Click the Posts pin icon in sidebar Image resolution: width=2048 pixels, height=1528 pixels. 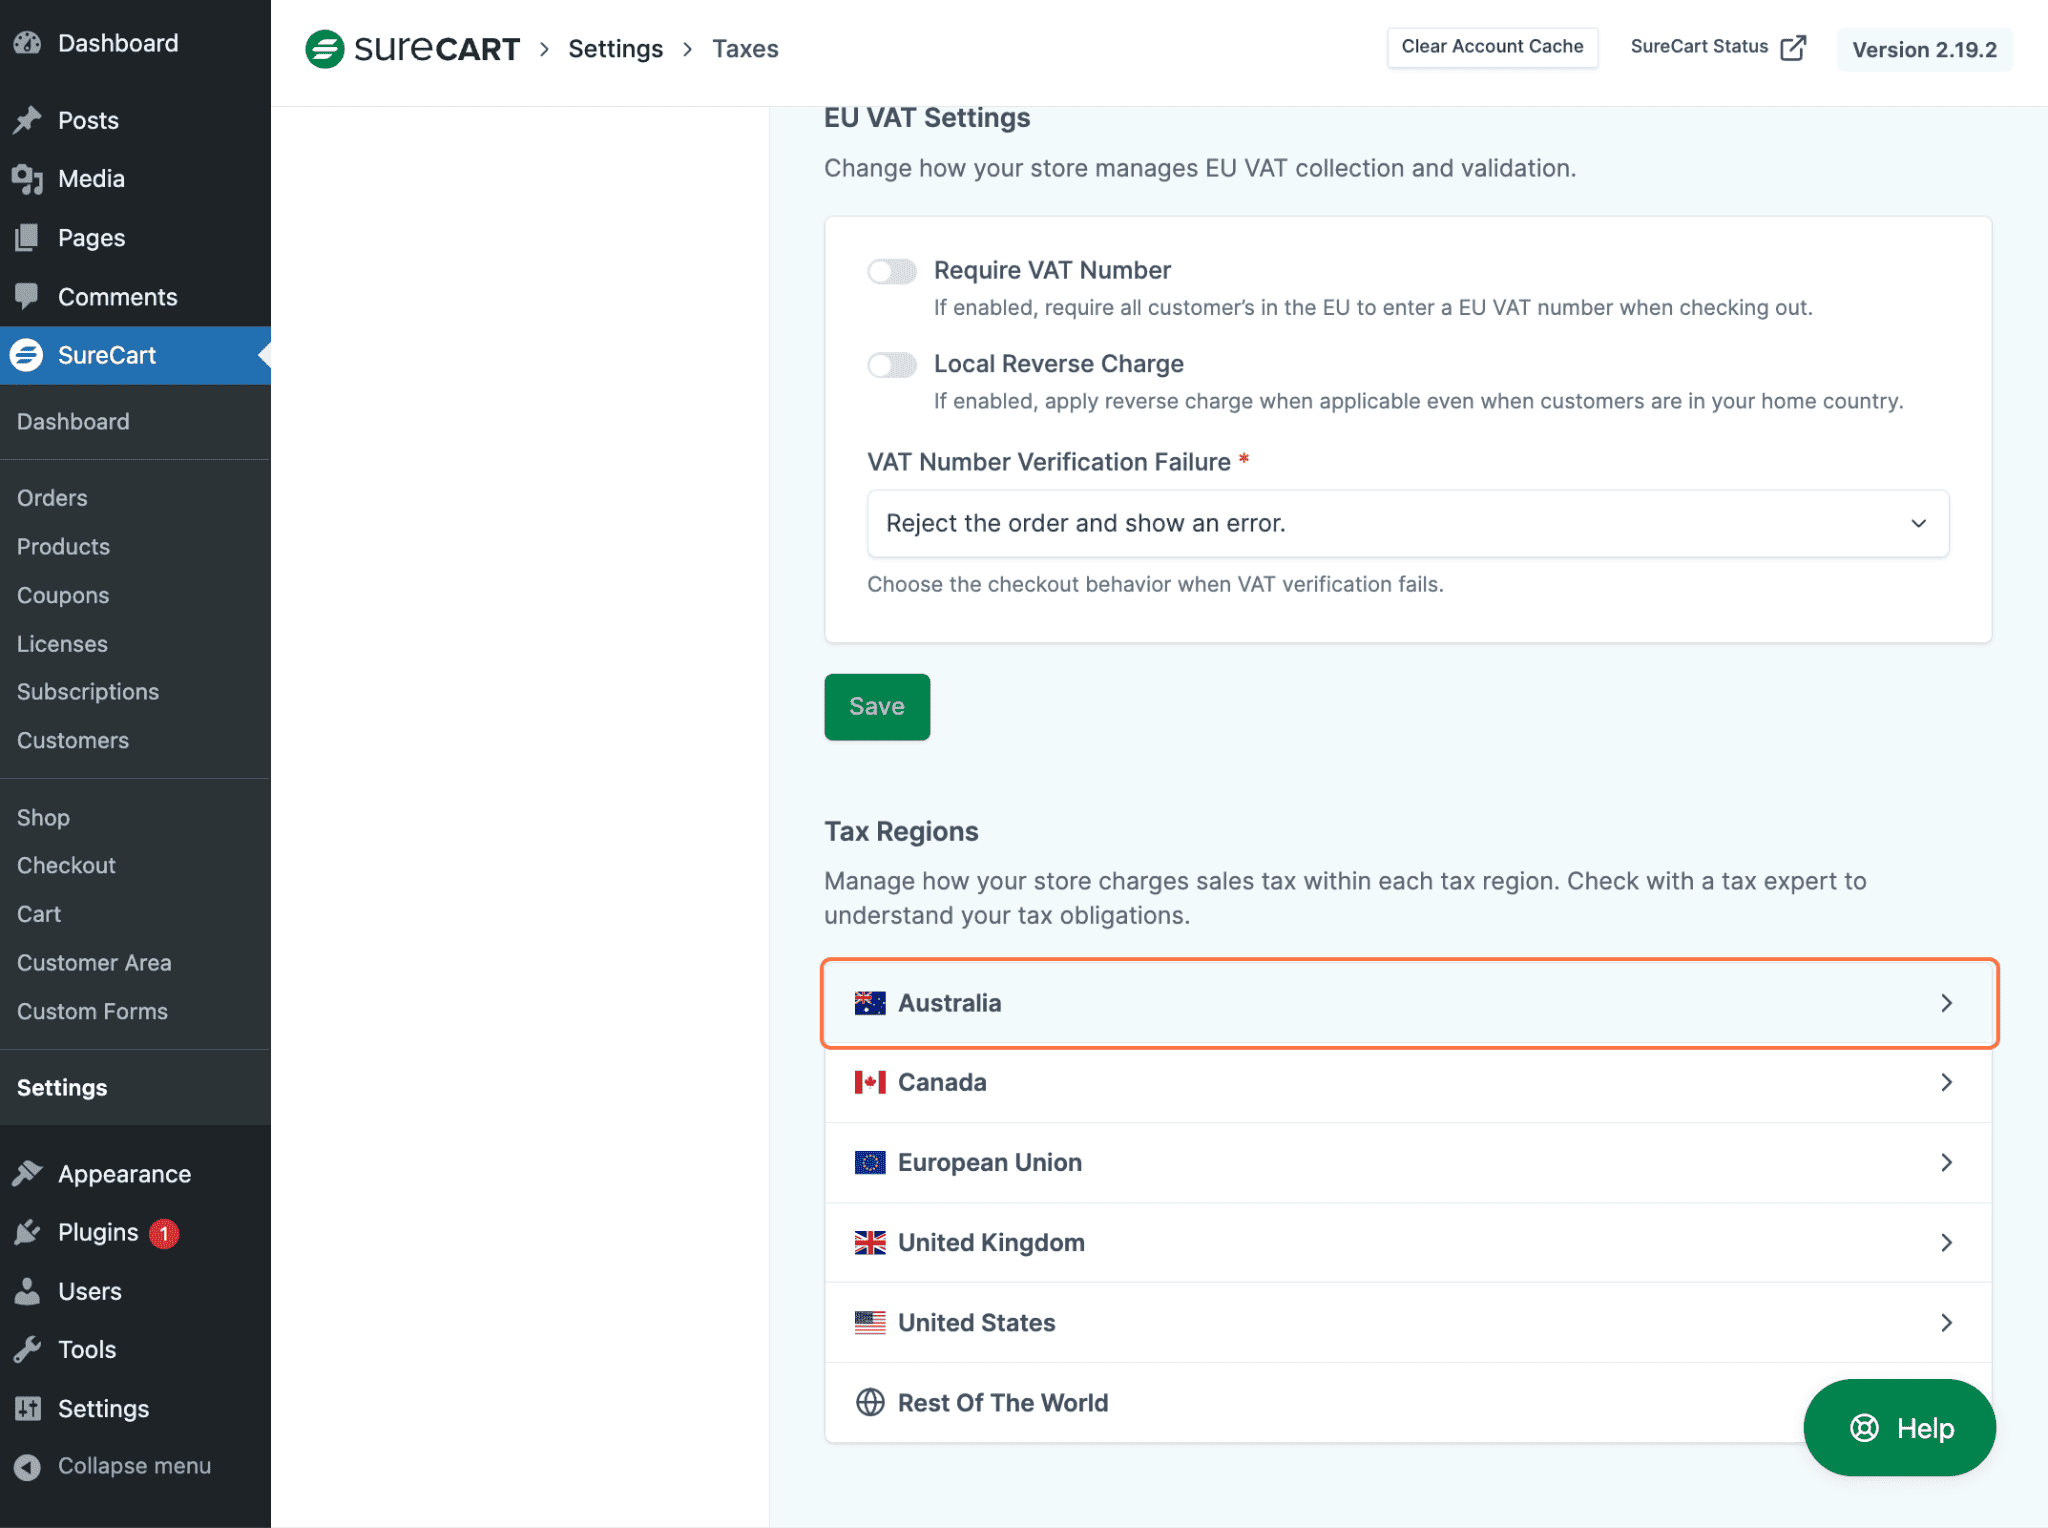(x=27, y=120)
